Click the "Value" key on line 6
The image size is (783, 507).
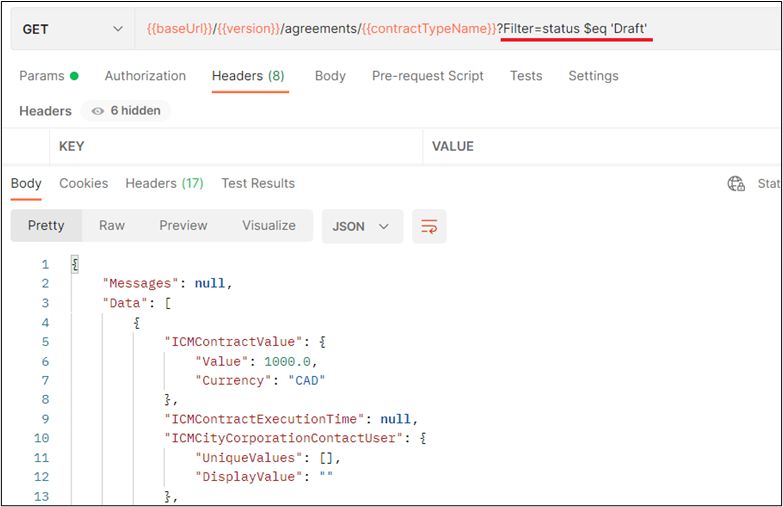222,362
